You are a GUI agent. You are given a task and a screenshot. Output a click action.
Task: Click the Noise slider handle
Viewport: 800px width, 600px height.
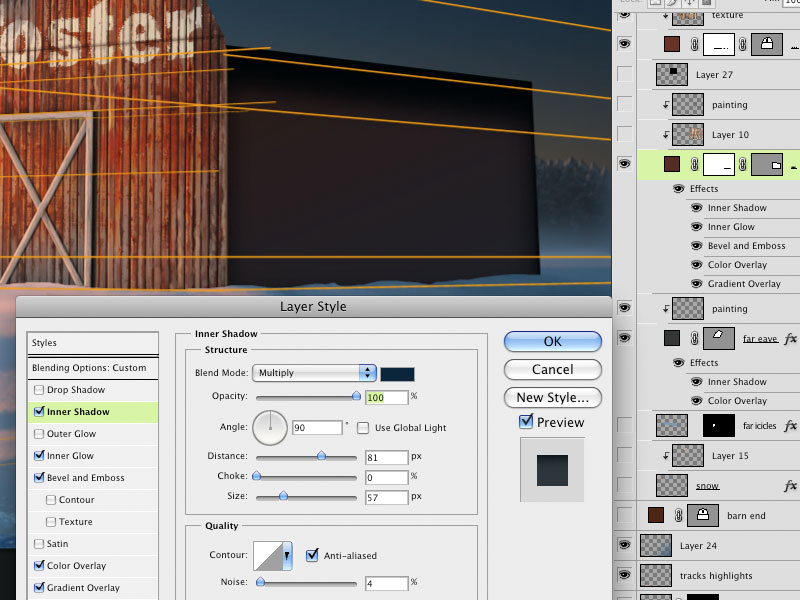(261, 582)
